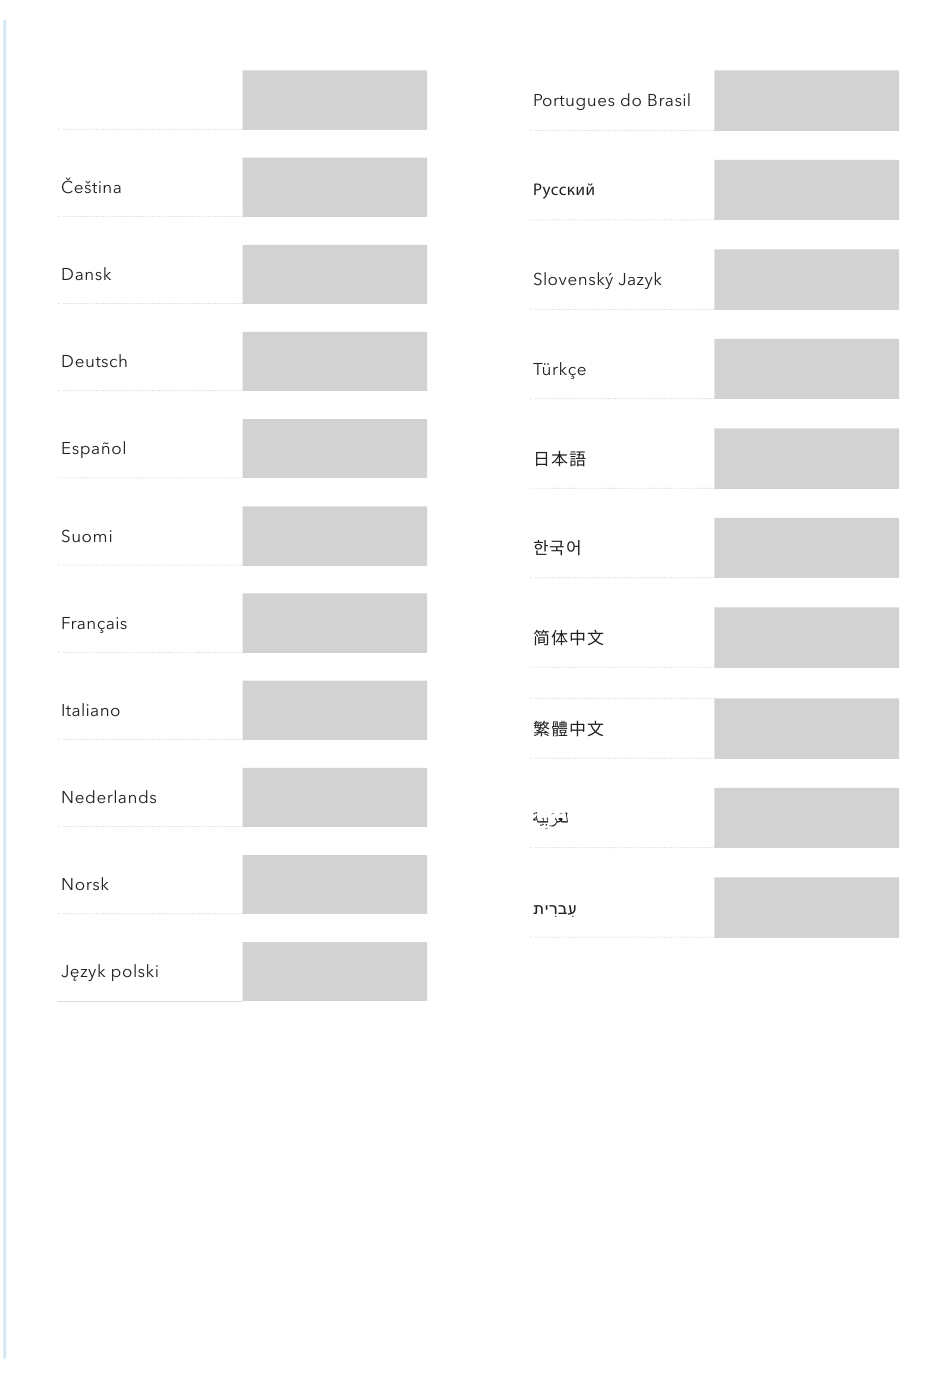Select Portugues do Brasil language
Screen dimensions: 950x1378
tap(612, 100)
